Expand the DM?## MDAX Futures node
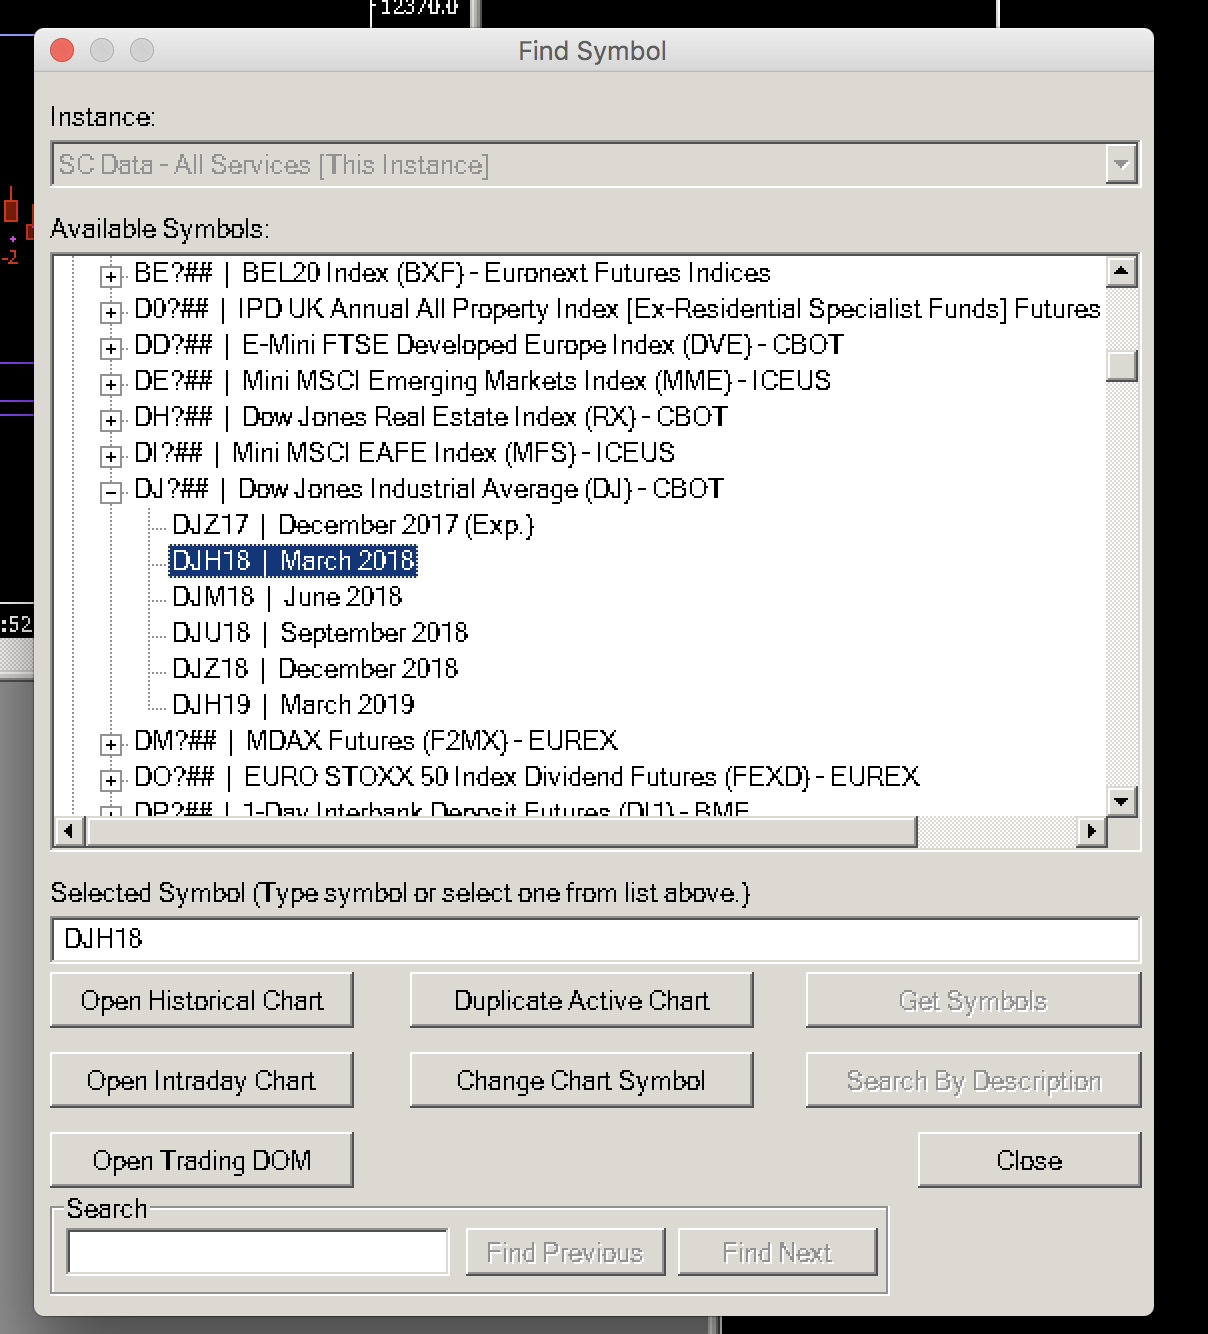 [111, 744]
